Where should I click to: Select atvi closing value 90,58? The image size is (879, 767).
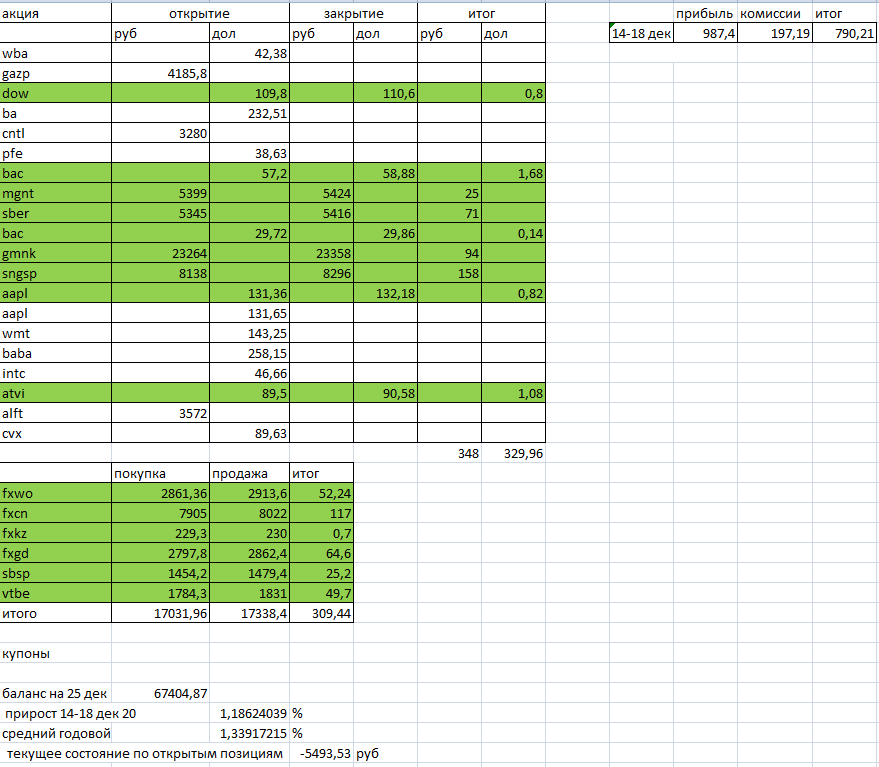pos(385,393)
